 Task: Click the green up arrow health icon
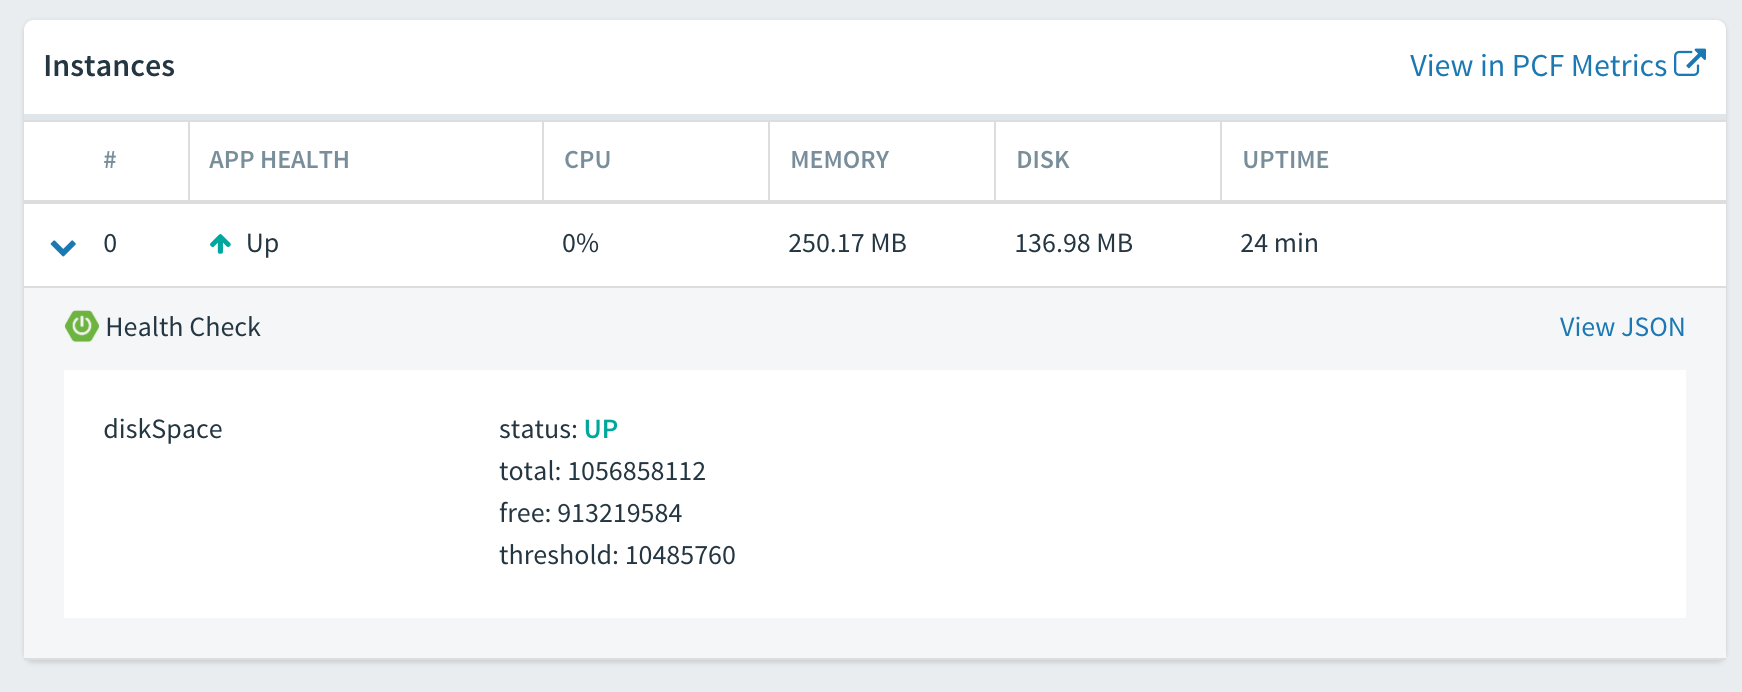tap(220, 244)
